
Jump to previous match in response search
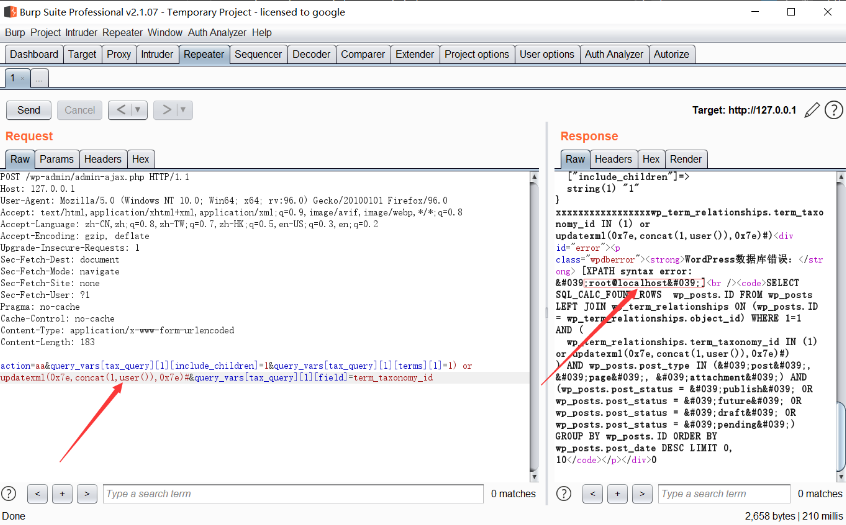[592, 494]
